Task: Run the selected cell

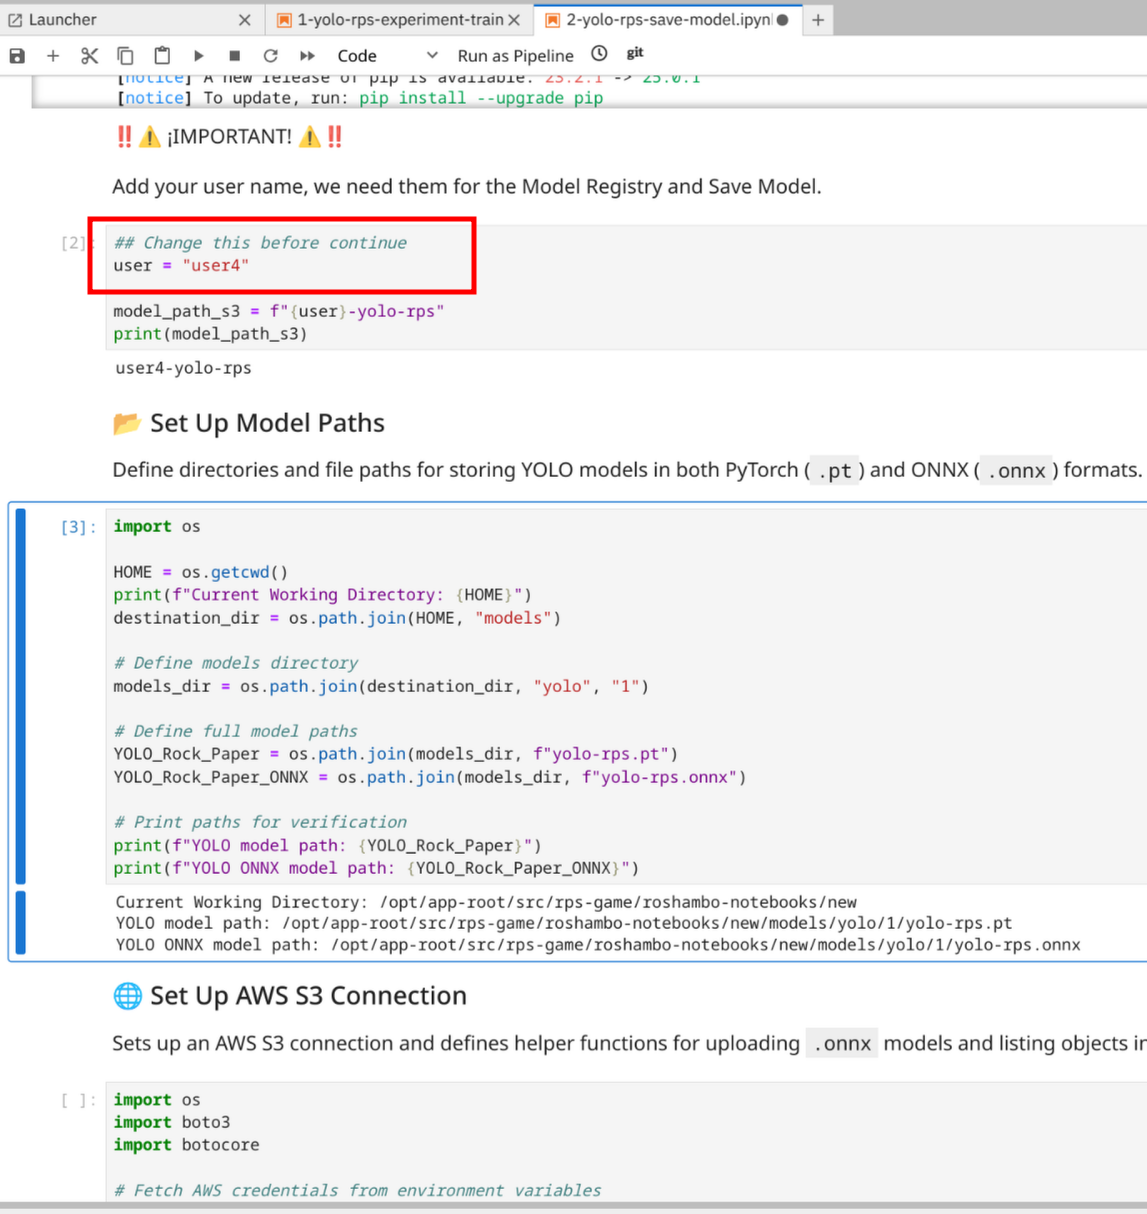Action: (x=198, y=56)
